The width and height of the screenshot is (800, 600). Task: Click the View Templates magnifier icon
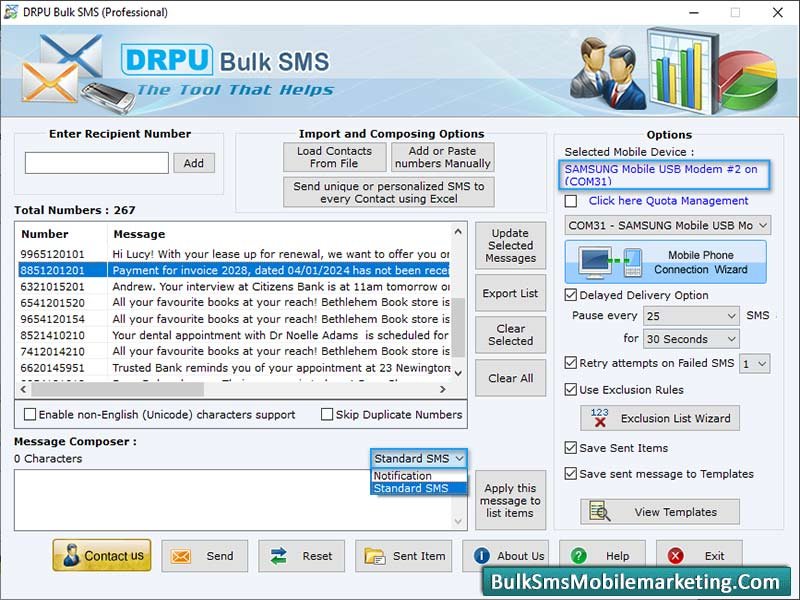point(599,511)
